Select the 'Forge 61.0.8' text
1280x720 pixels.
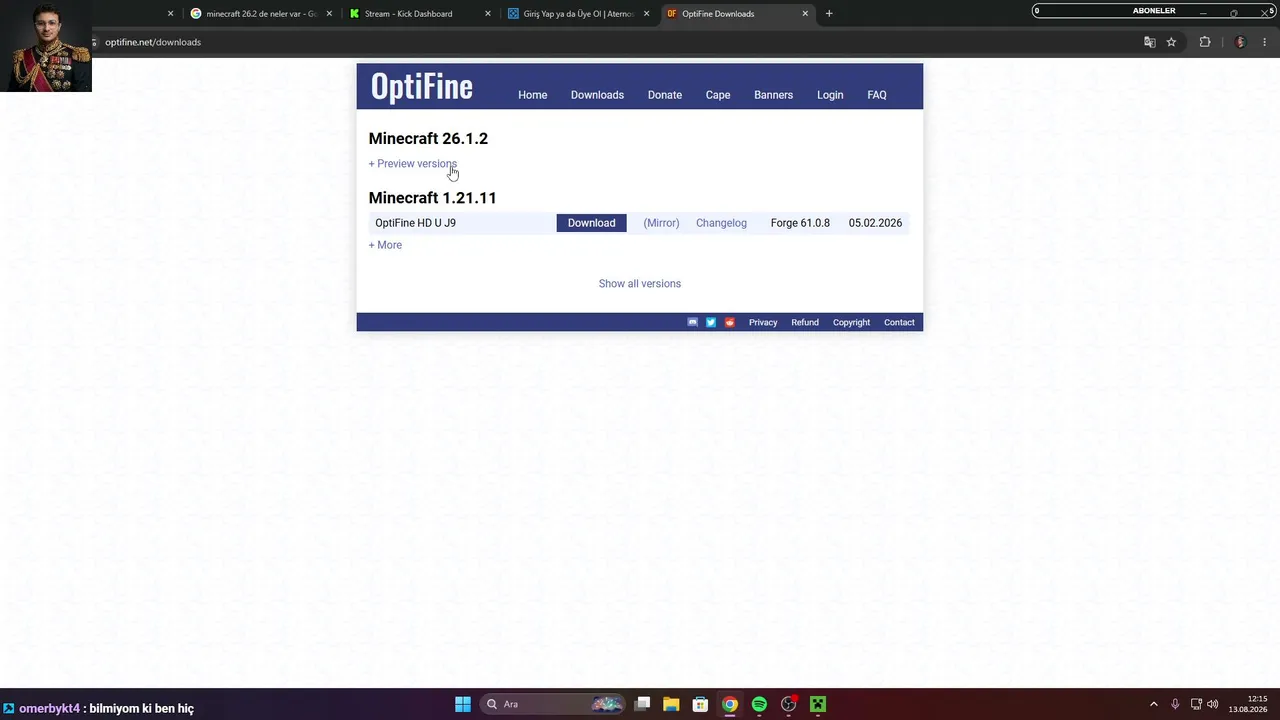(800, 223)
